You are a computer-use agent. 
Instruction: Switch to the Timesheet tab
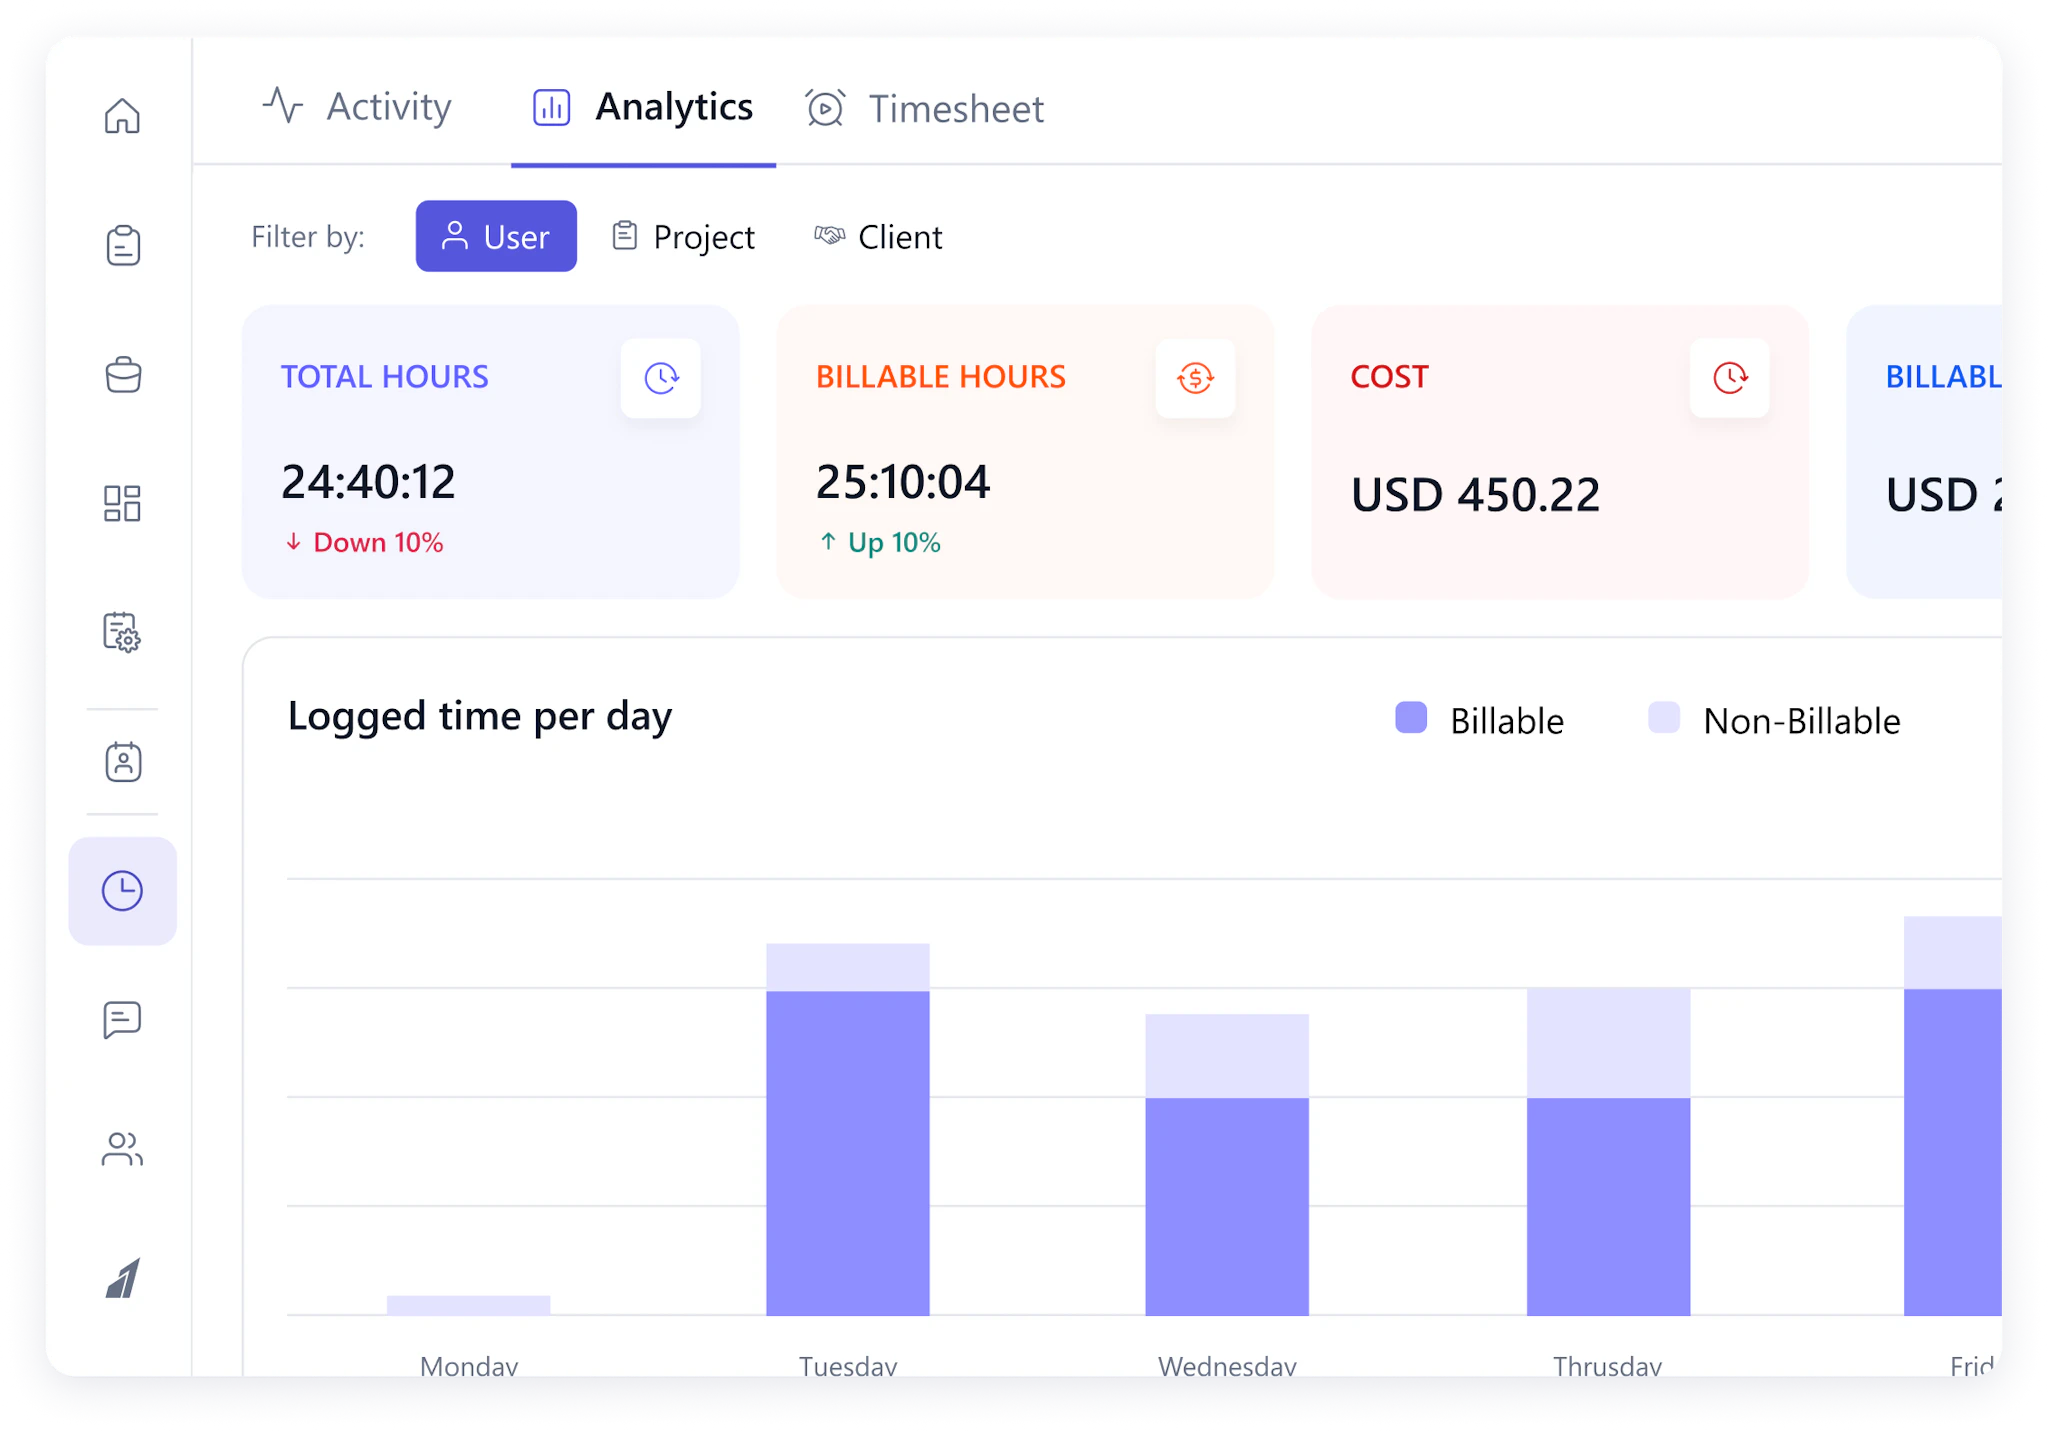(x=924, y=108)
